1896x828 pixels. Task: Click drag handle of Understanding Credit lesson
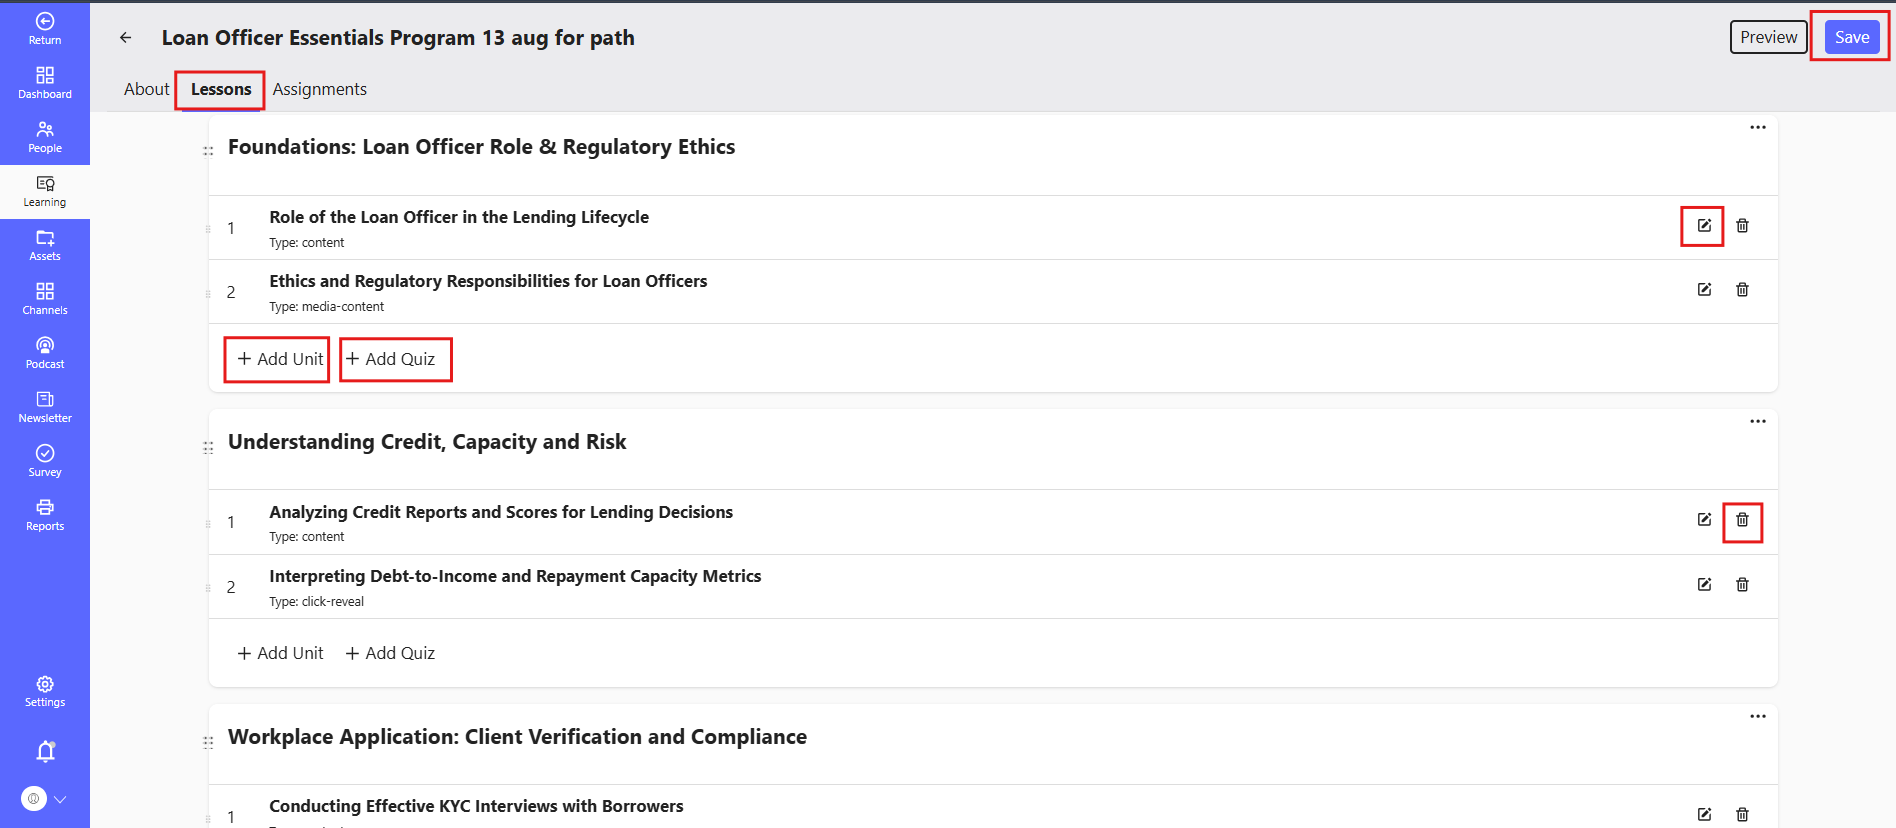click(208, 448)
